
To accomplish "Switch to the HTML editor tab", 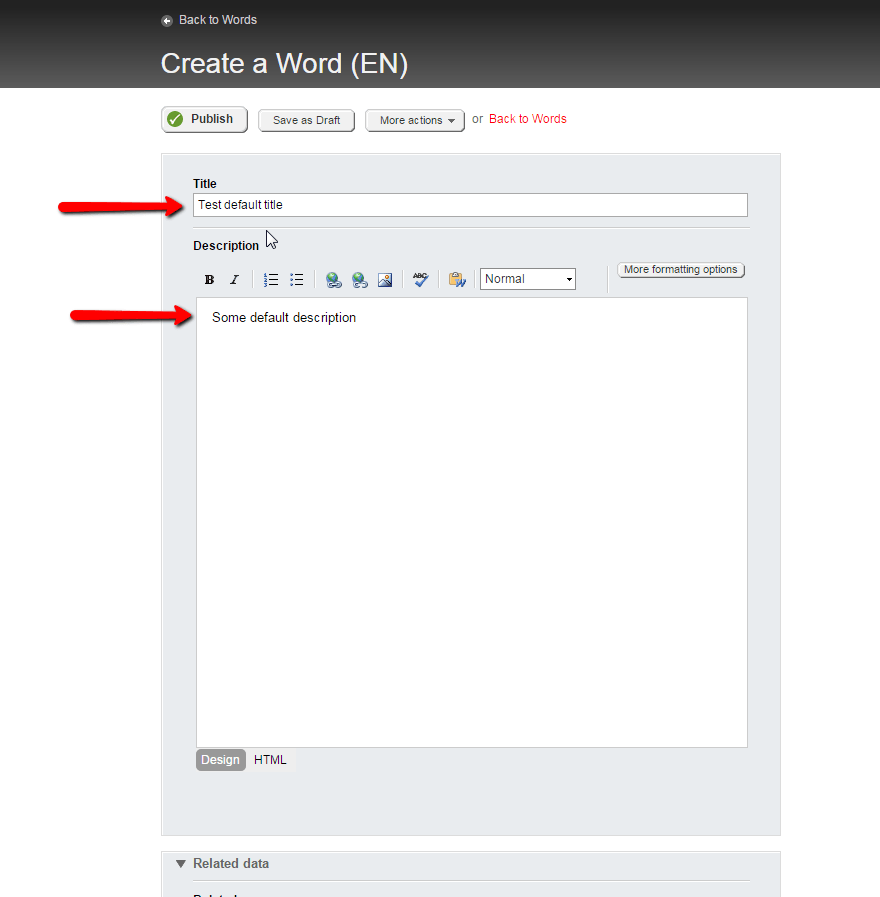I will pos(270,760).
